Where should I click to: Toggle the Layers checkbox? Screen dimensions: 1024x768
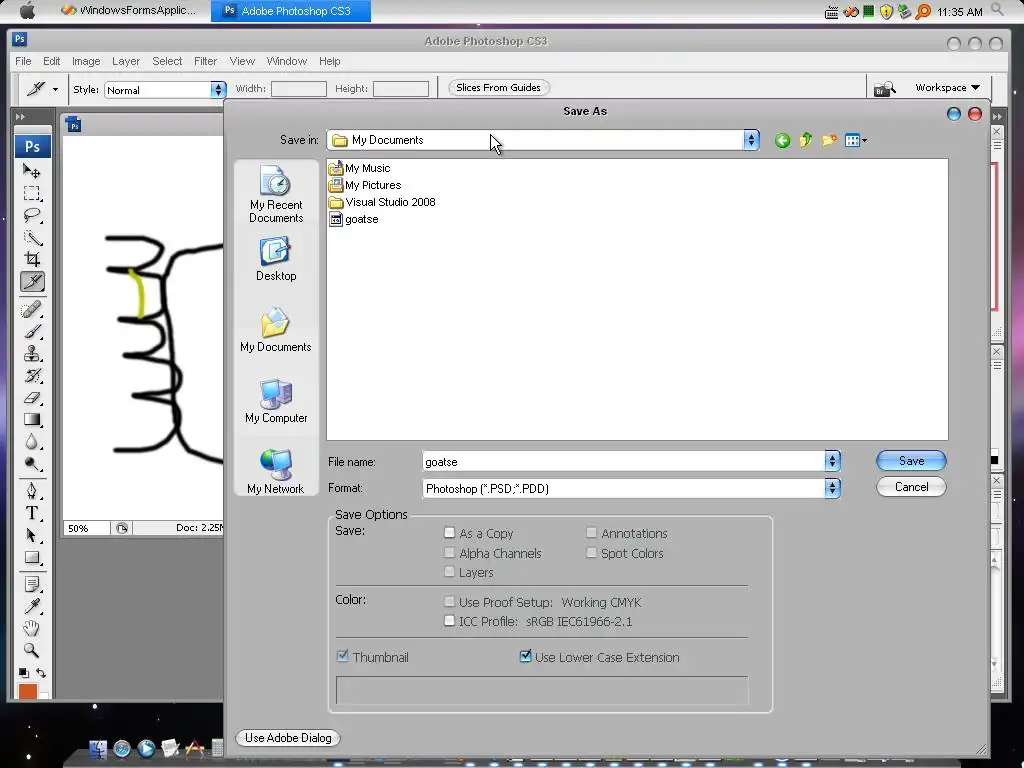(x=449, y=572)
